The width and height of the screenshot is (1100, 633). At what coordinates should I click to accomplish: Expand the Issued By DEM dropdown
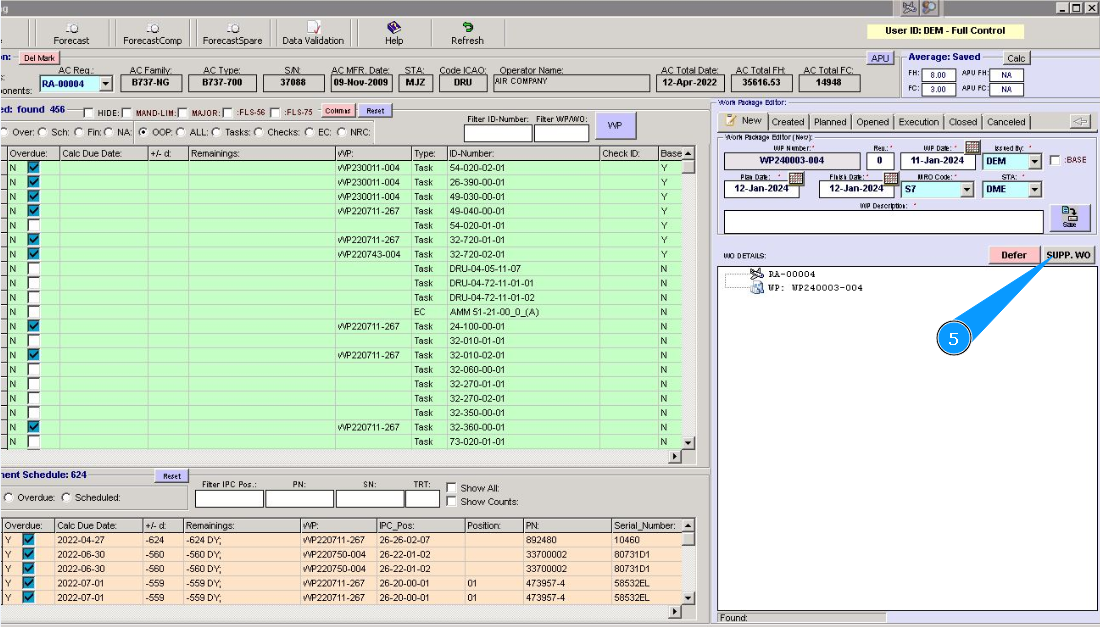click(x=1034, y=161)
